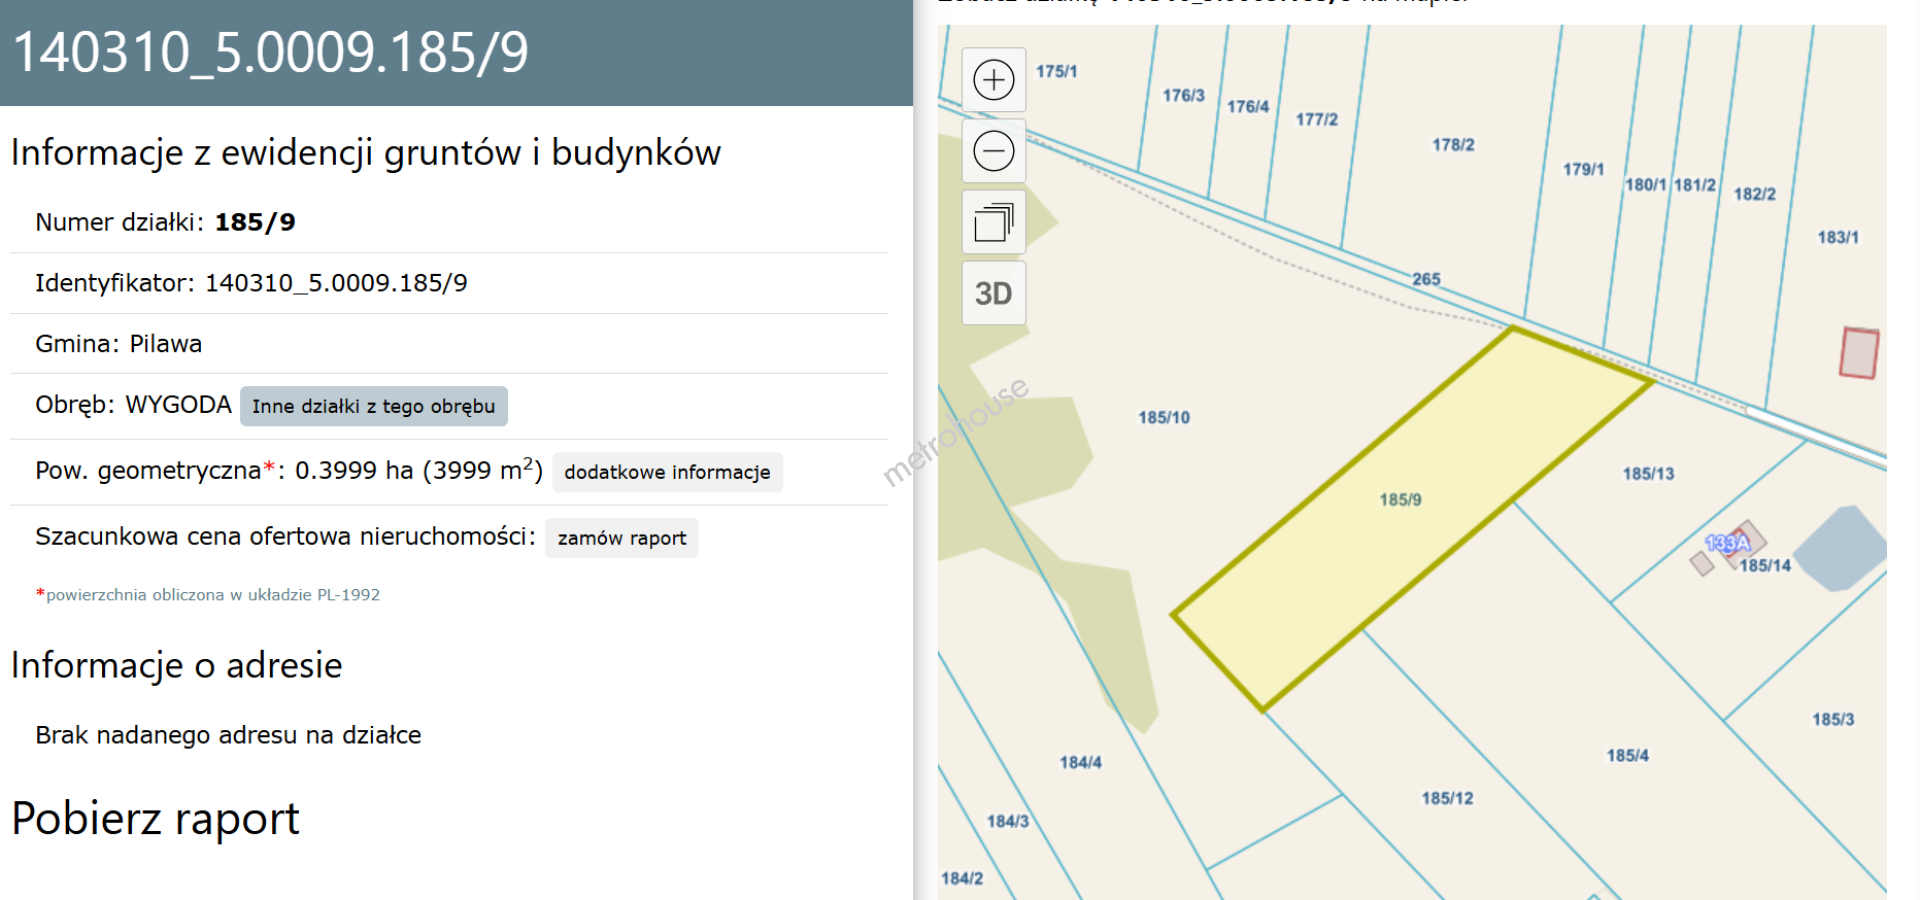The image size is (1920, 900).
Task: Zoom out on the map
Action: (993, 152)
